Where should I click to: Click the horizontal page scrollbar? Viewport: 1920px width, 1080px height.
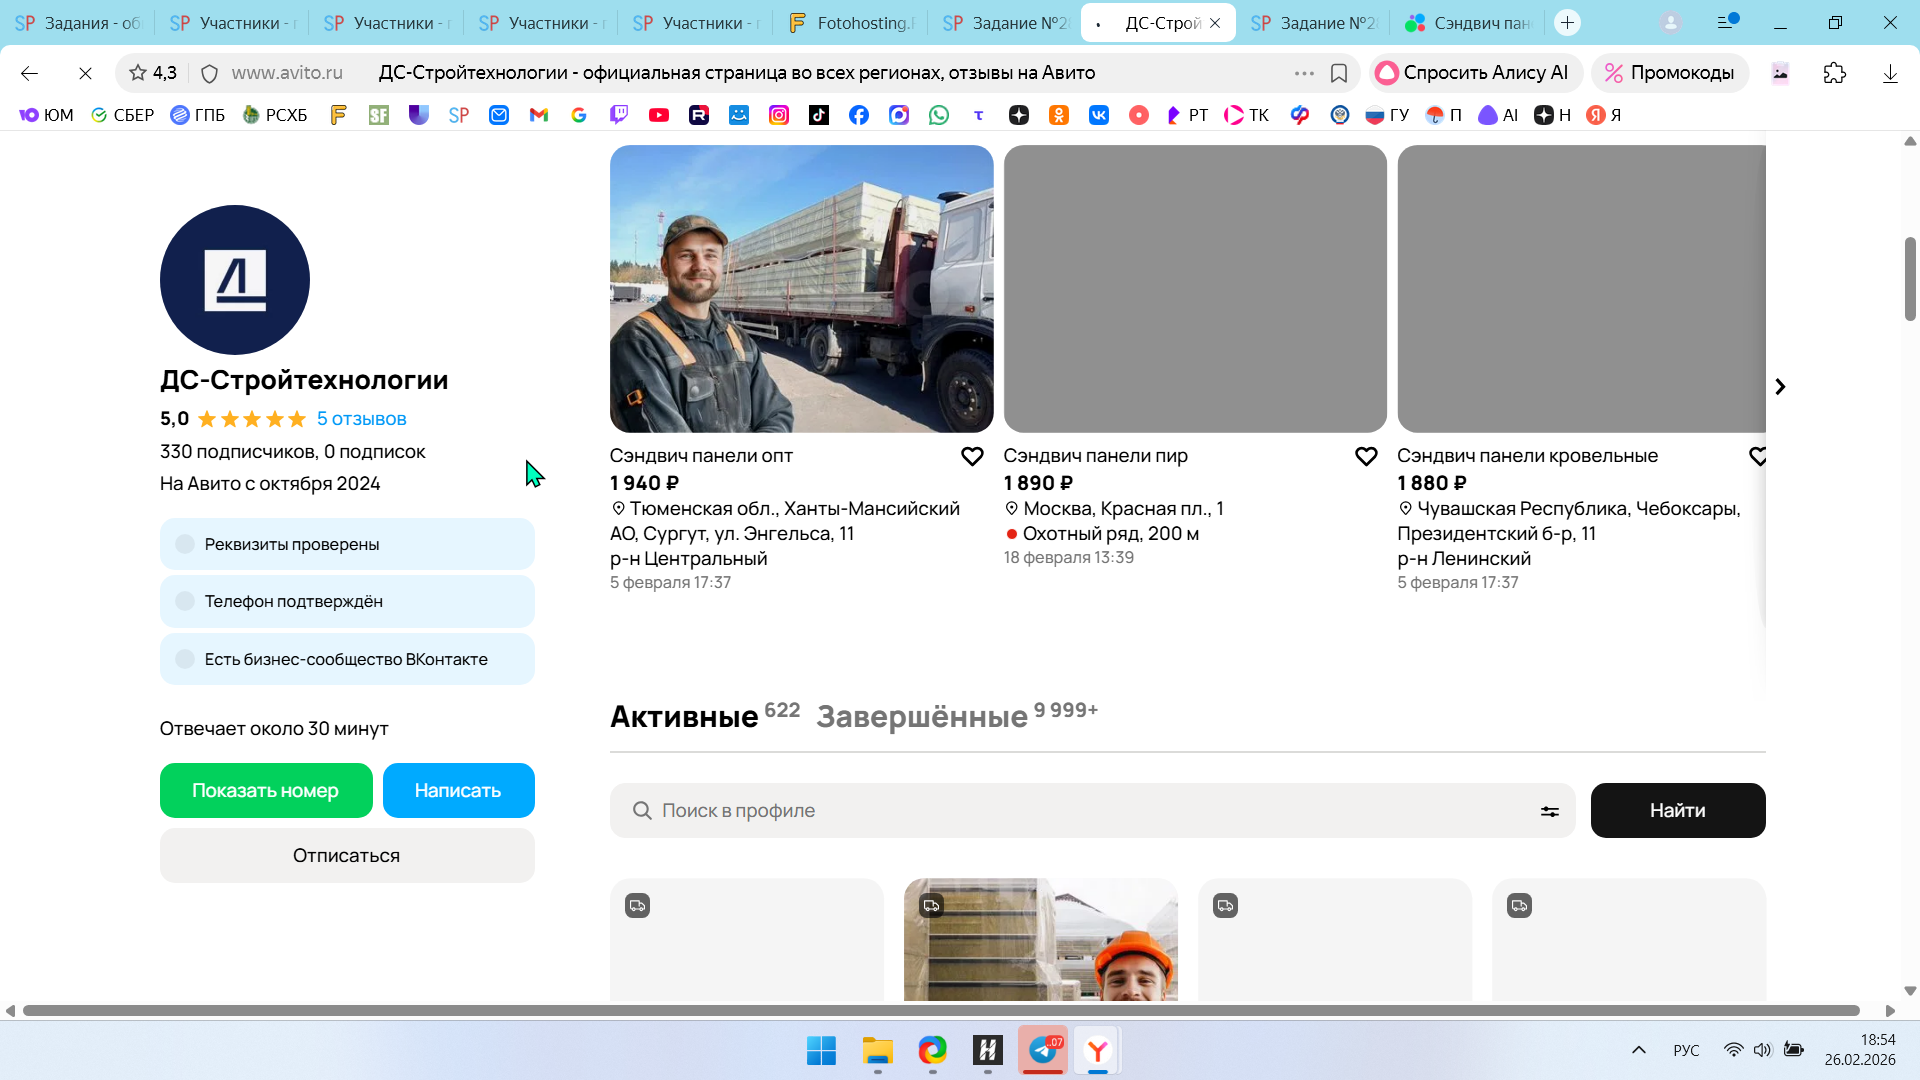pos(940,1010)
